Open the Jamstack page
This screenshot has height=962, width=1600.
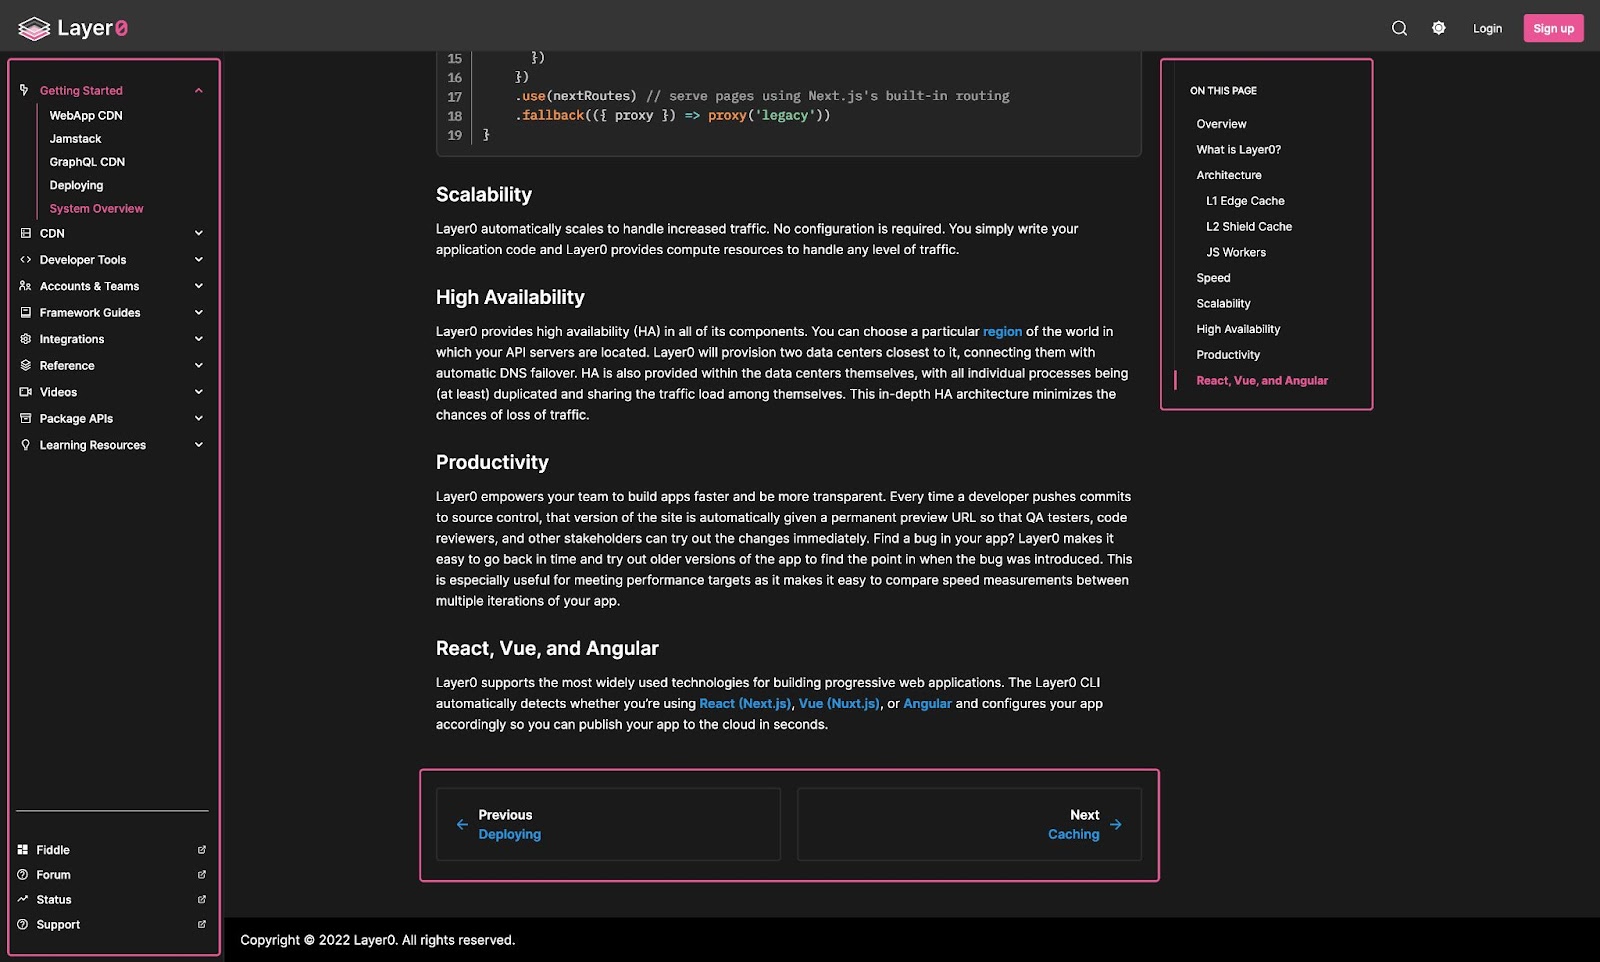75,139
